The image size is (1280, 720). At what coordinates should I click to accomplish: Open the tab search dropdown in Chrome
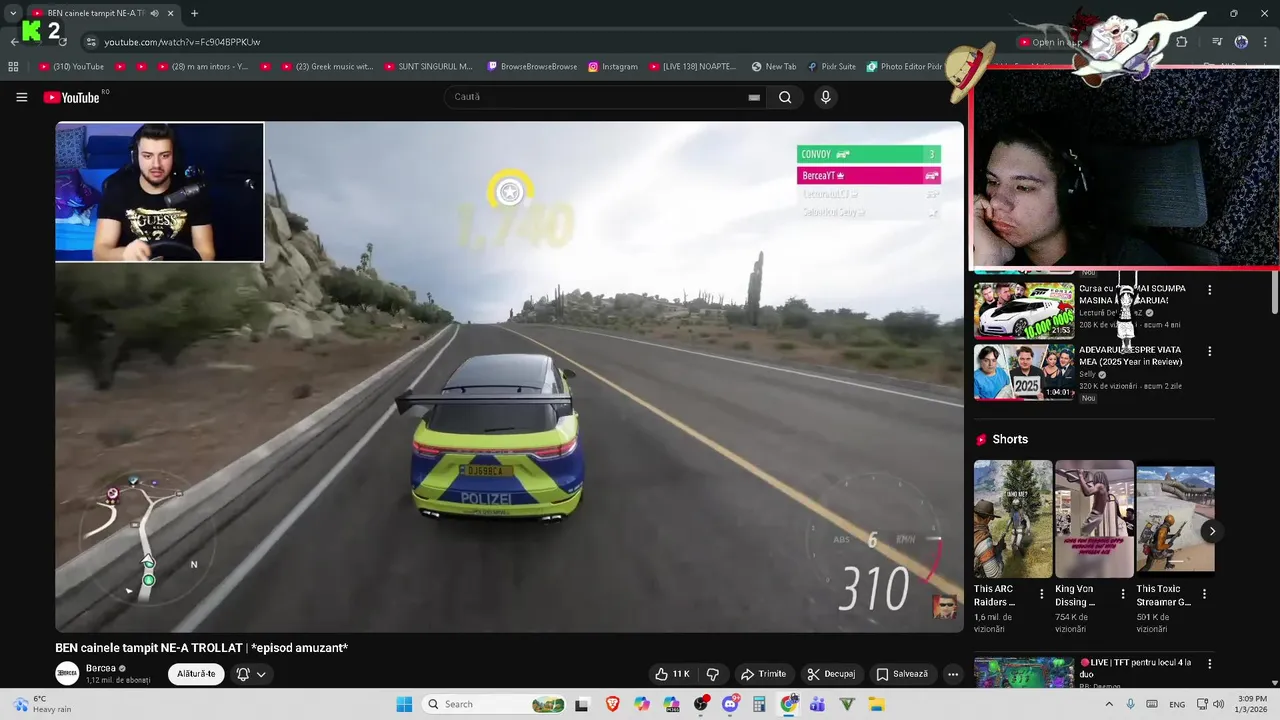tap(13, 13)
